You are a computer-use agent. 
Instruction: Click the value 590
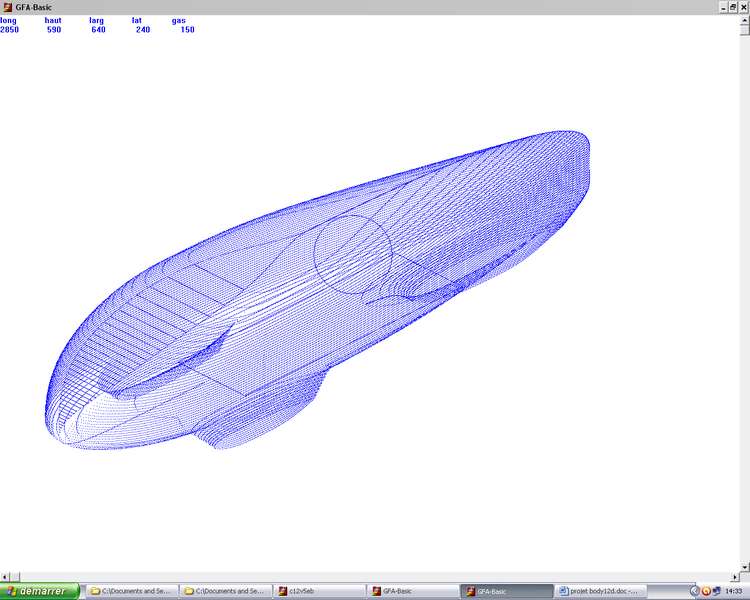pos(54,30)
